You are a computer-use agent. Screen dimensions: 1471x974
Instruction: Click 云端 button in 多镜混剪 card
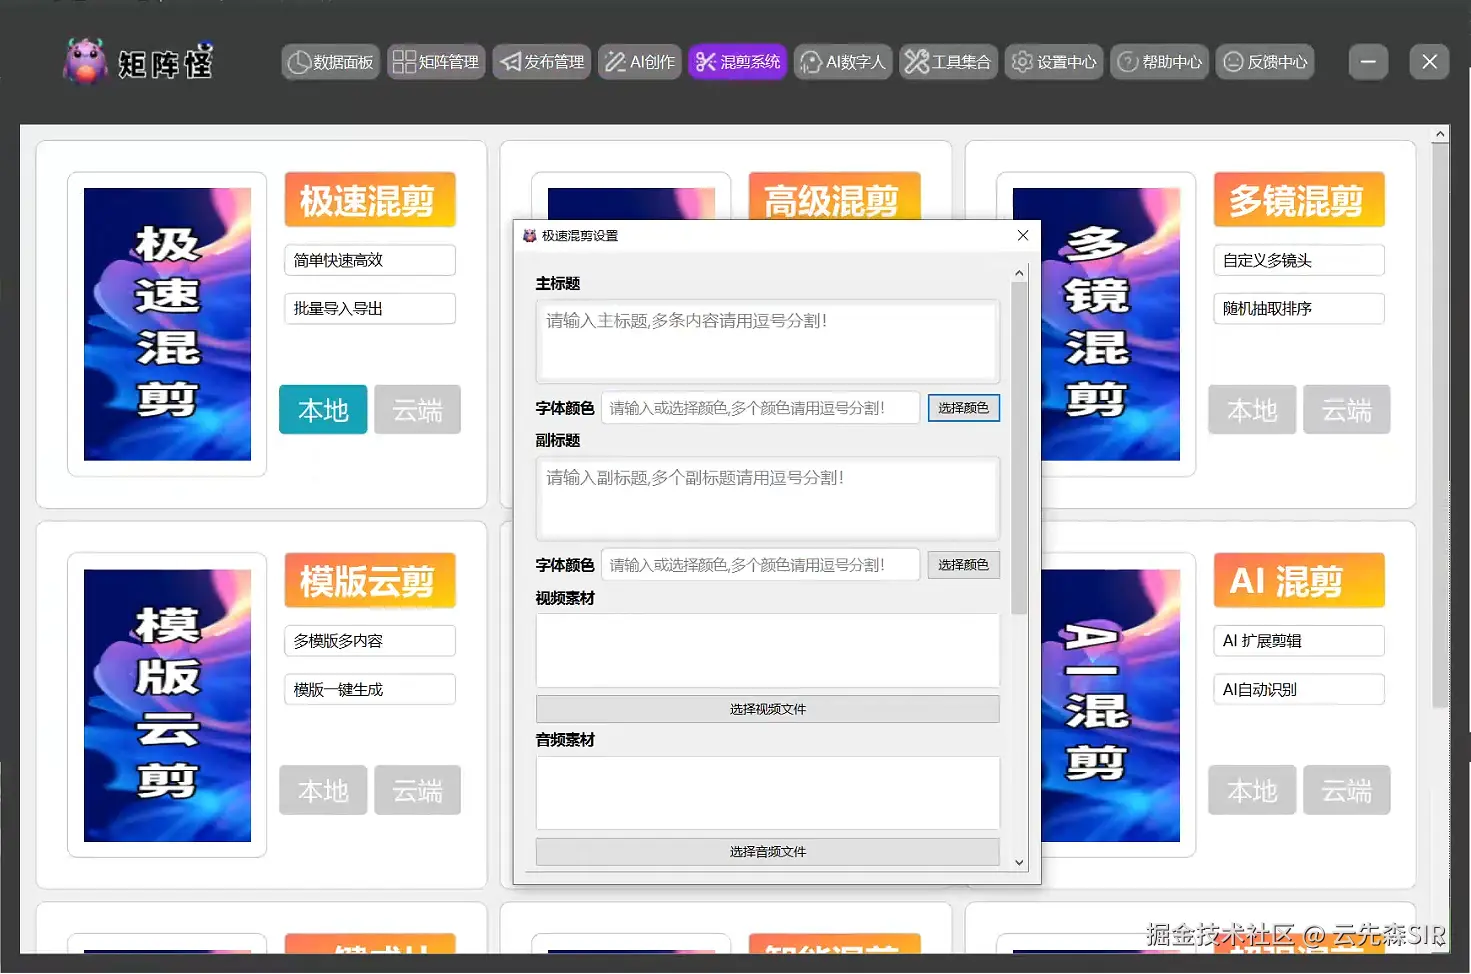(x=1346, y=410)
